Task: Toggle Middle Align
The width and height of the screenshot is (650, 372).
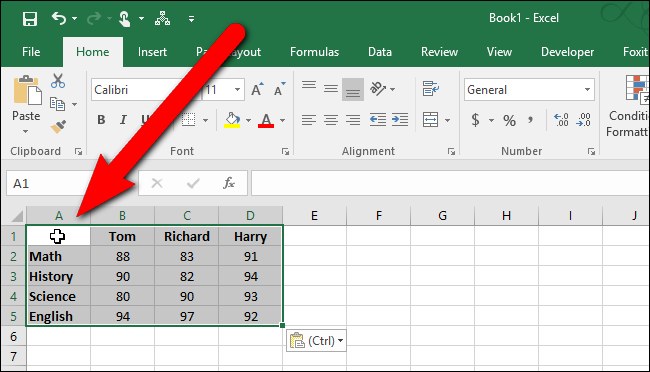Action: tap(331, 89)
